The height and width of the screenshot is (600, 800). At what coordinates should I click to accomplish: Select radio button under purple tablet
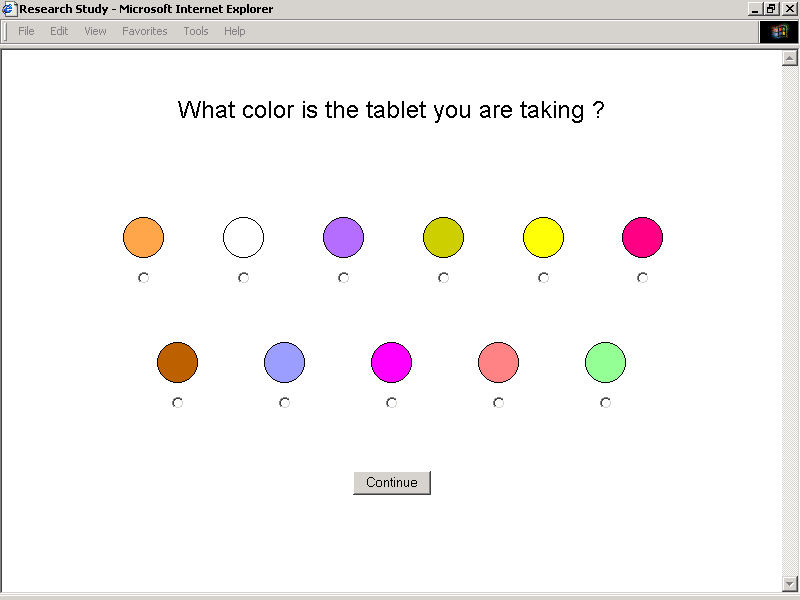(x=343, y=278)
